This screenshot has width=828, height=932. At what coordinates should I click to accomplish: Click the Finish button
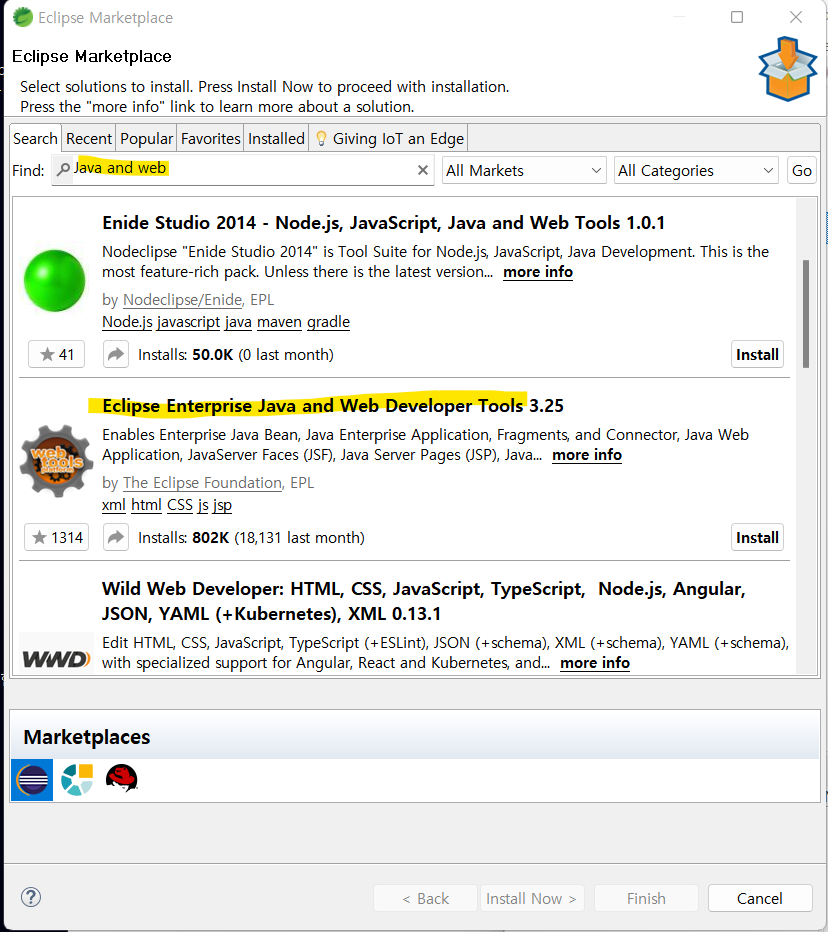click(x=646, y=898)
